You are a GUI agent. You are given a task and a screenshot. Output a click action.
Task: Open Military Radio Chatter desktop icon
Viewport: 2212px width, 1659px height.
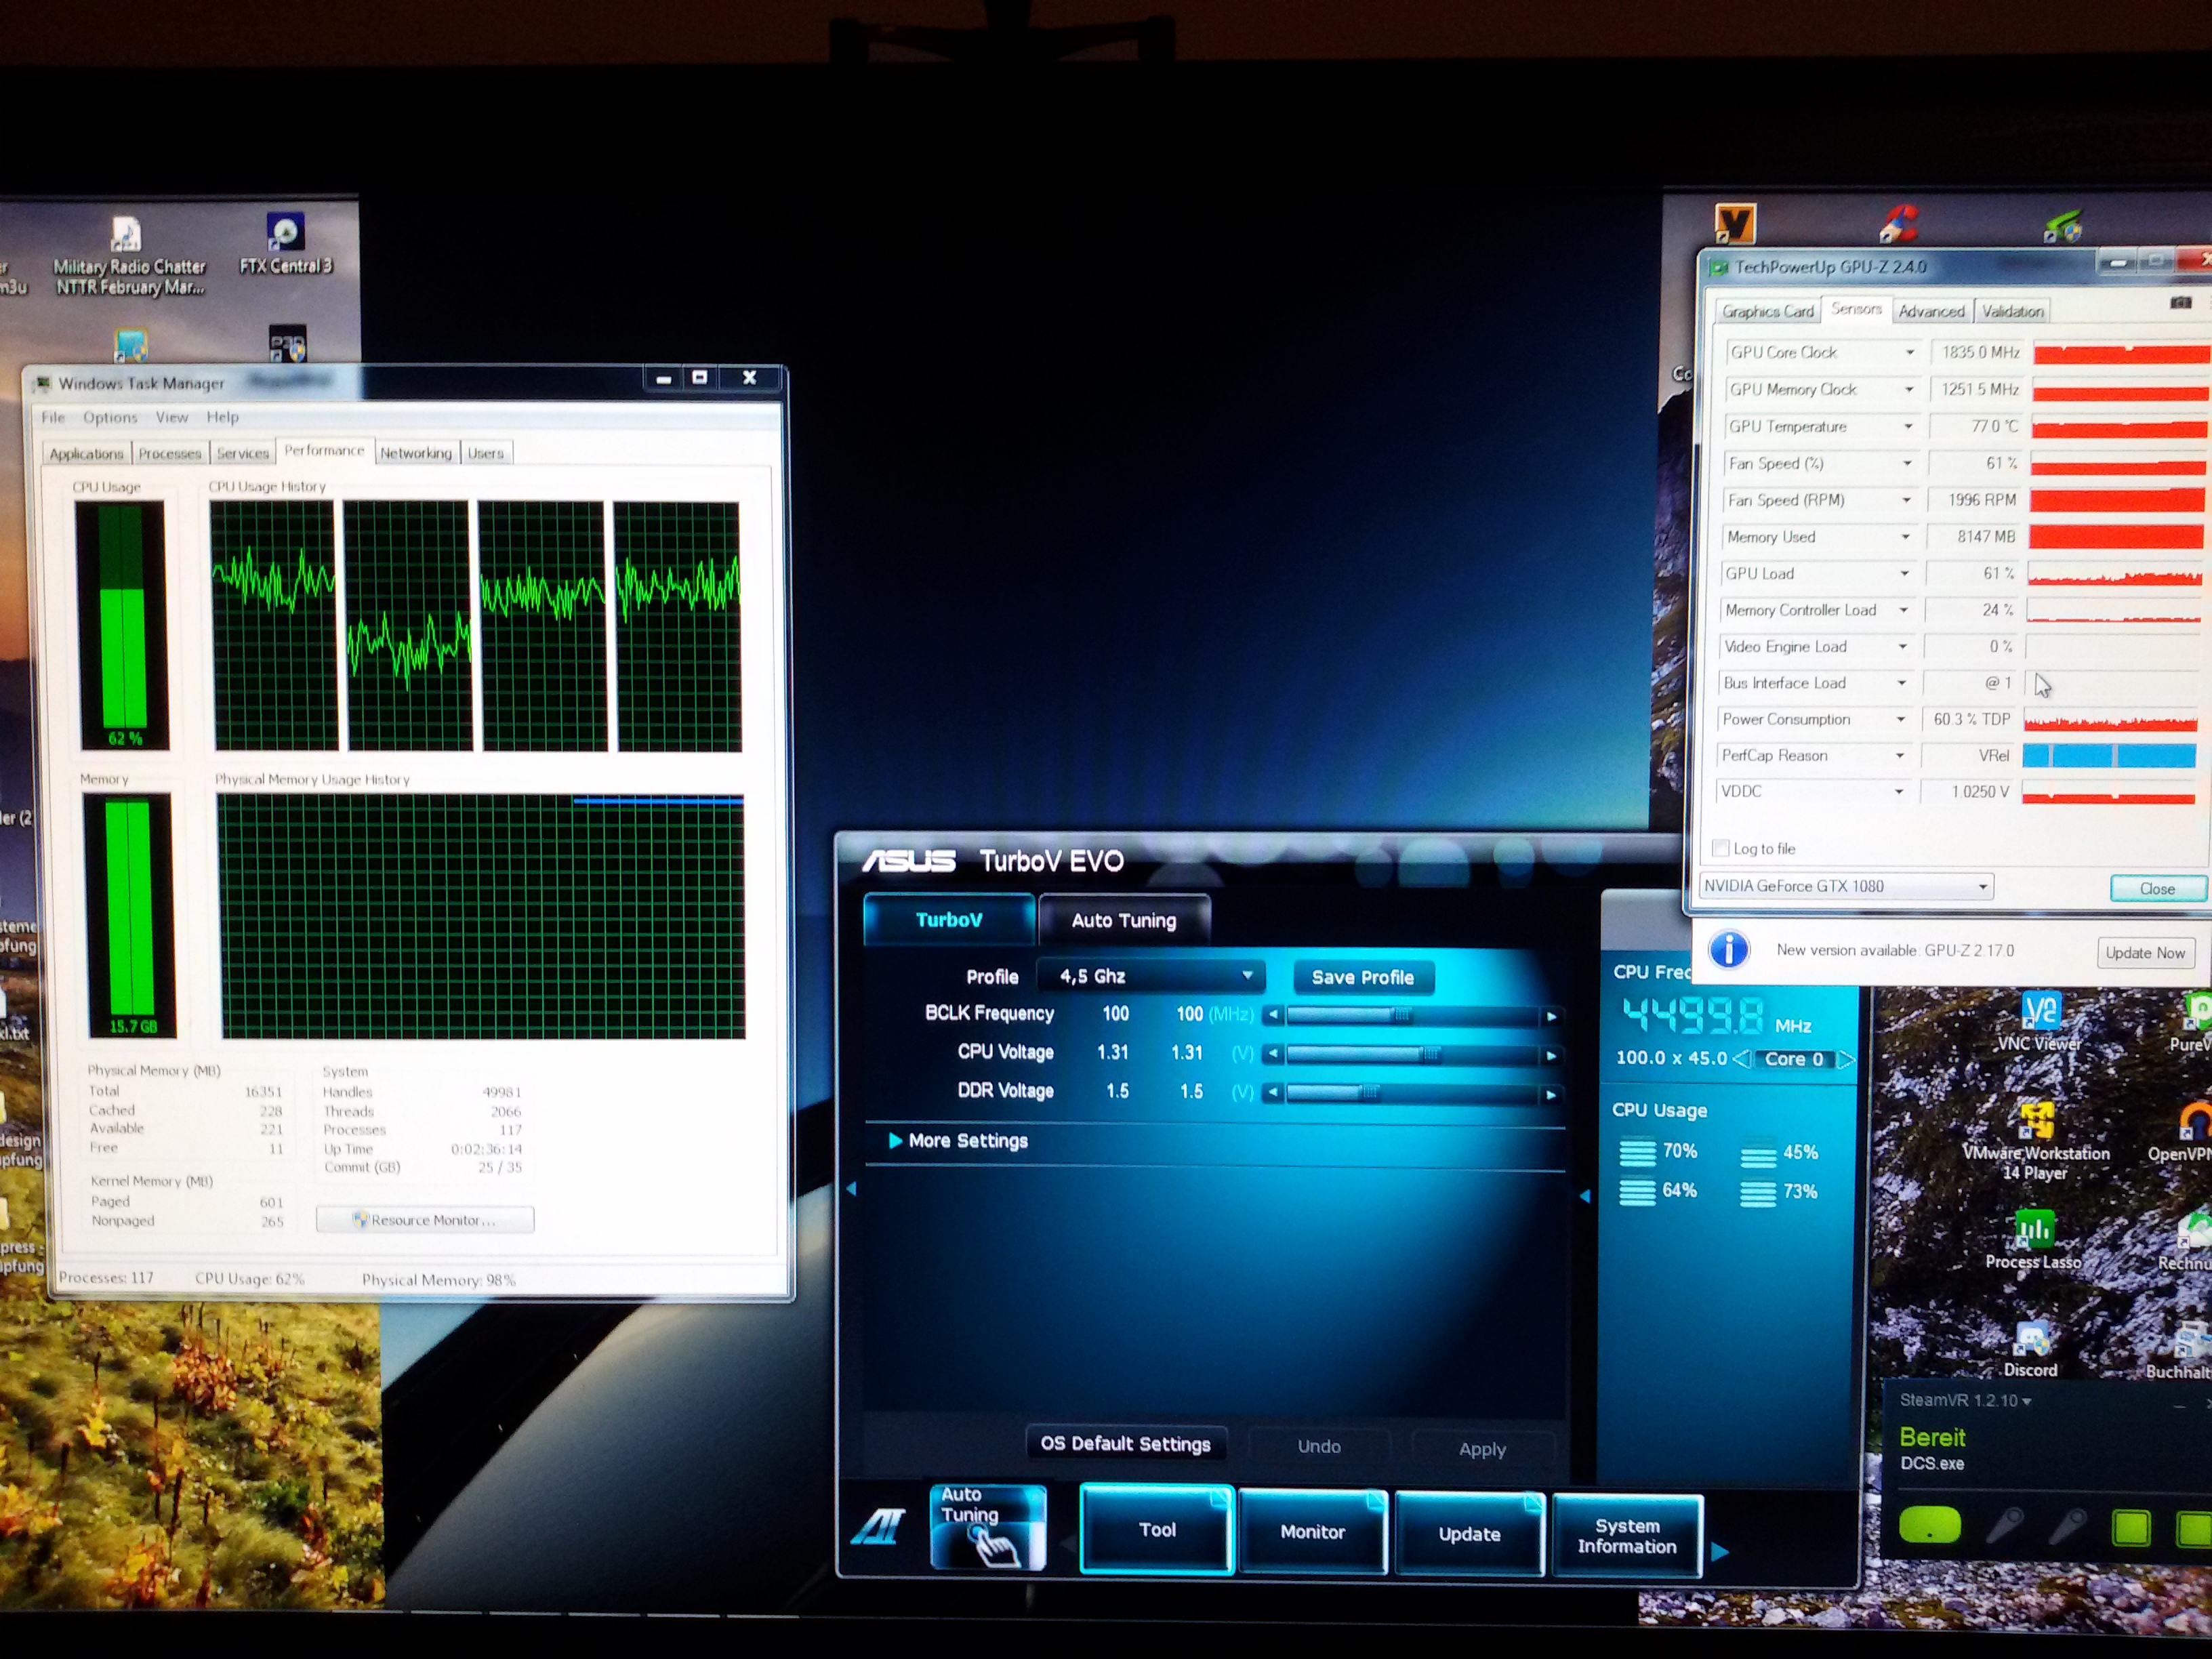point(128,256)
